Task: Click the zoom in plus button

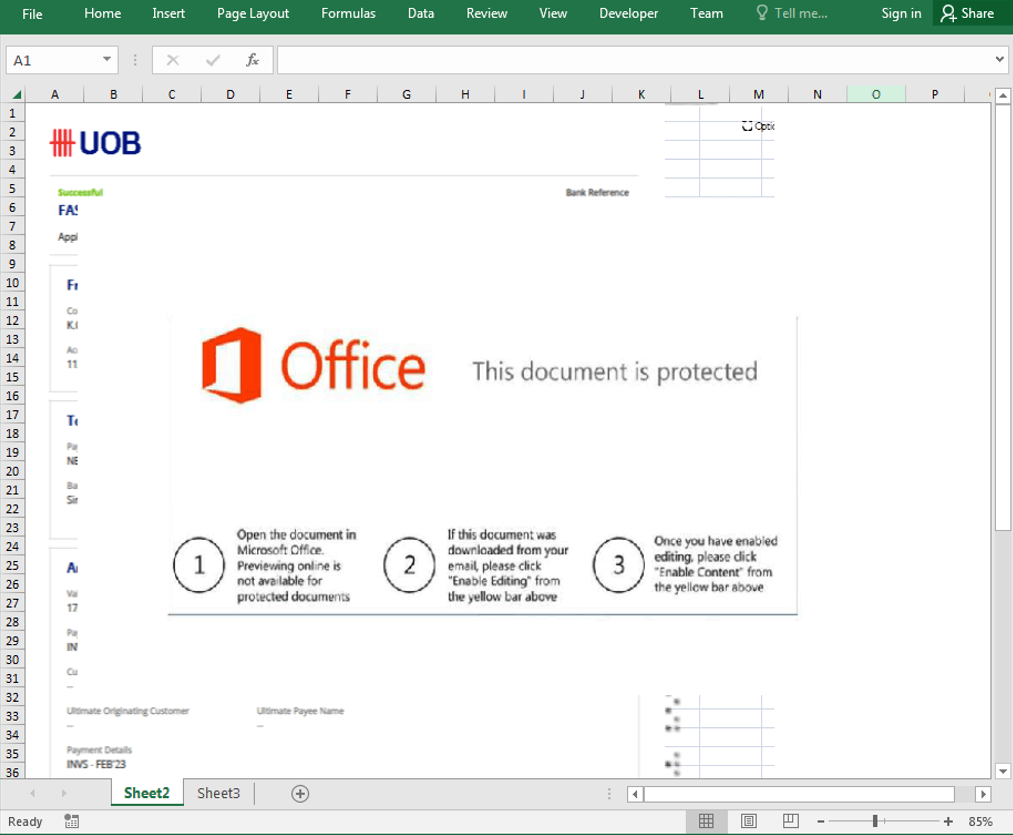Action: point(948,821)
